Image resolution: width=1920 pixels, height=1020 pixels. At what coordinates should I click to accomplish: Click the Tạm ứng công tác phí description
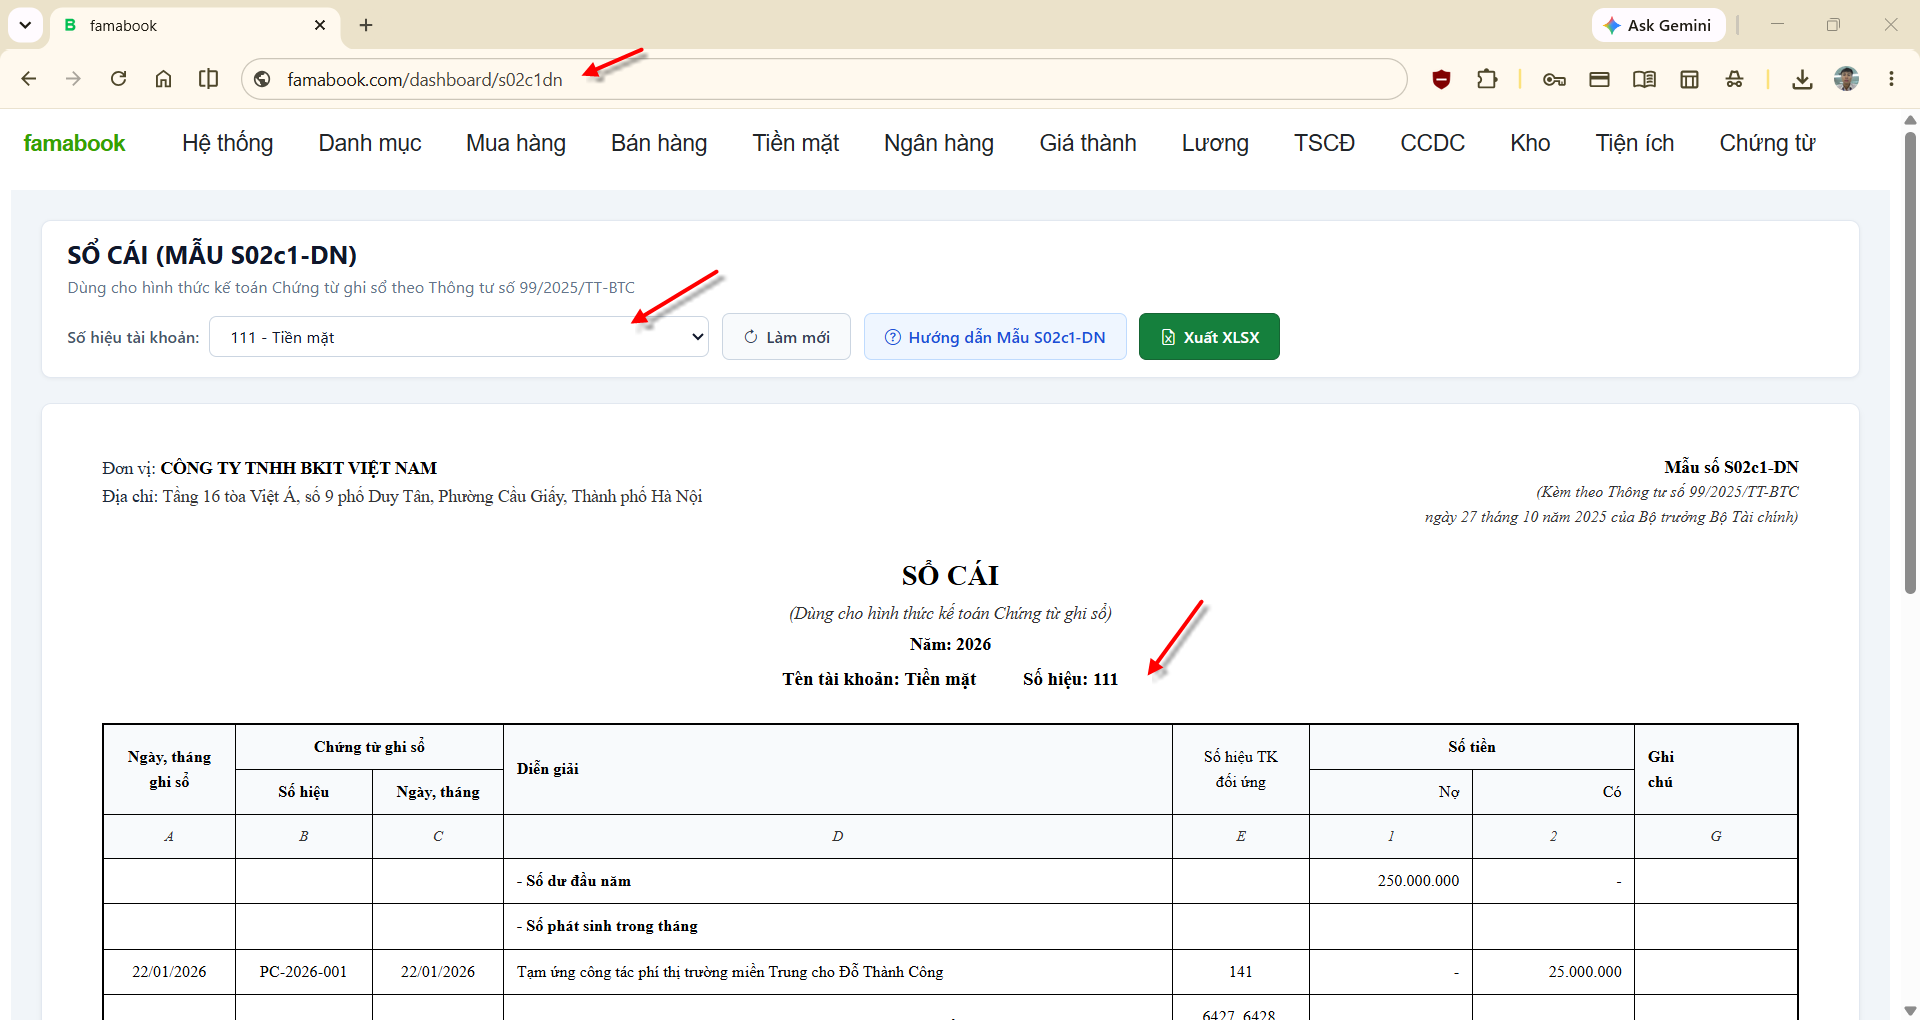click(730, 972)
